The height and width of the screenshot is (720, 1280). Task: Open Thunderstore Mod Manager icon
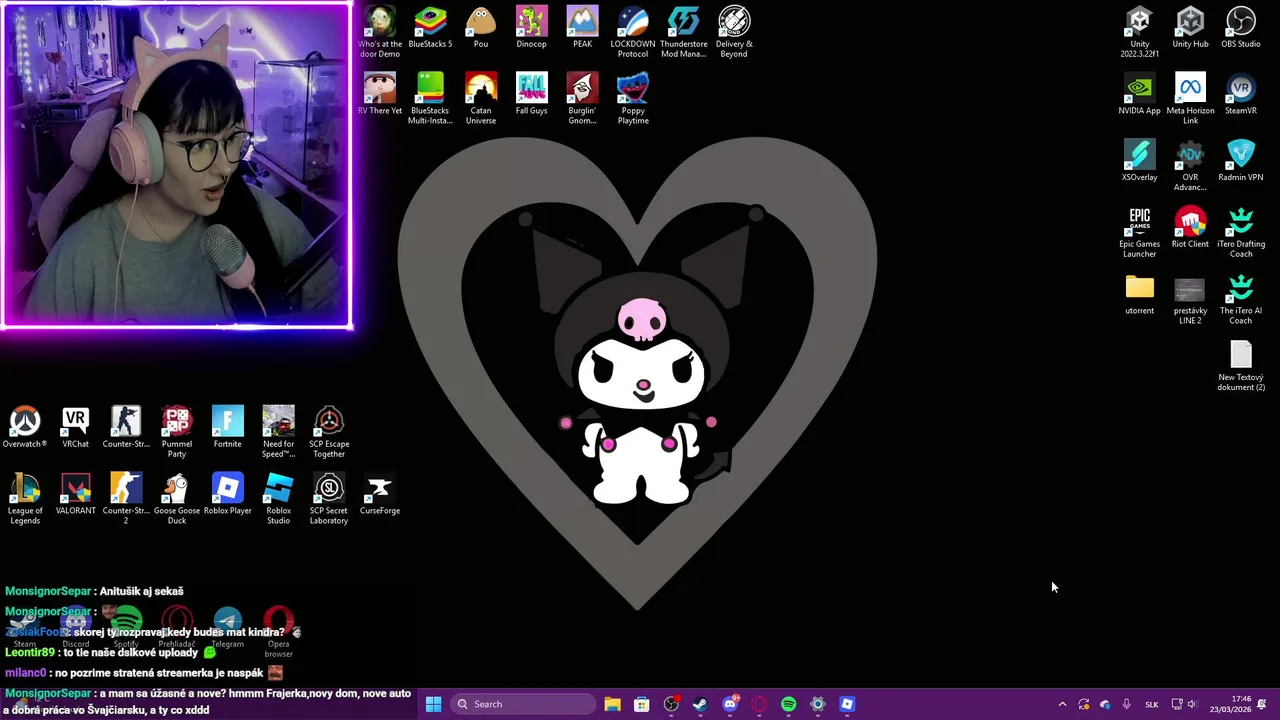tap(684, 31)
